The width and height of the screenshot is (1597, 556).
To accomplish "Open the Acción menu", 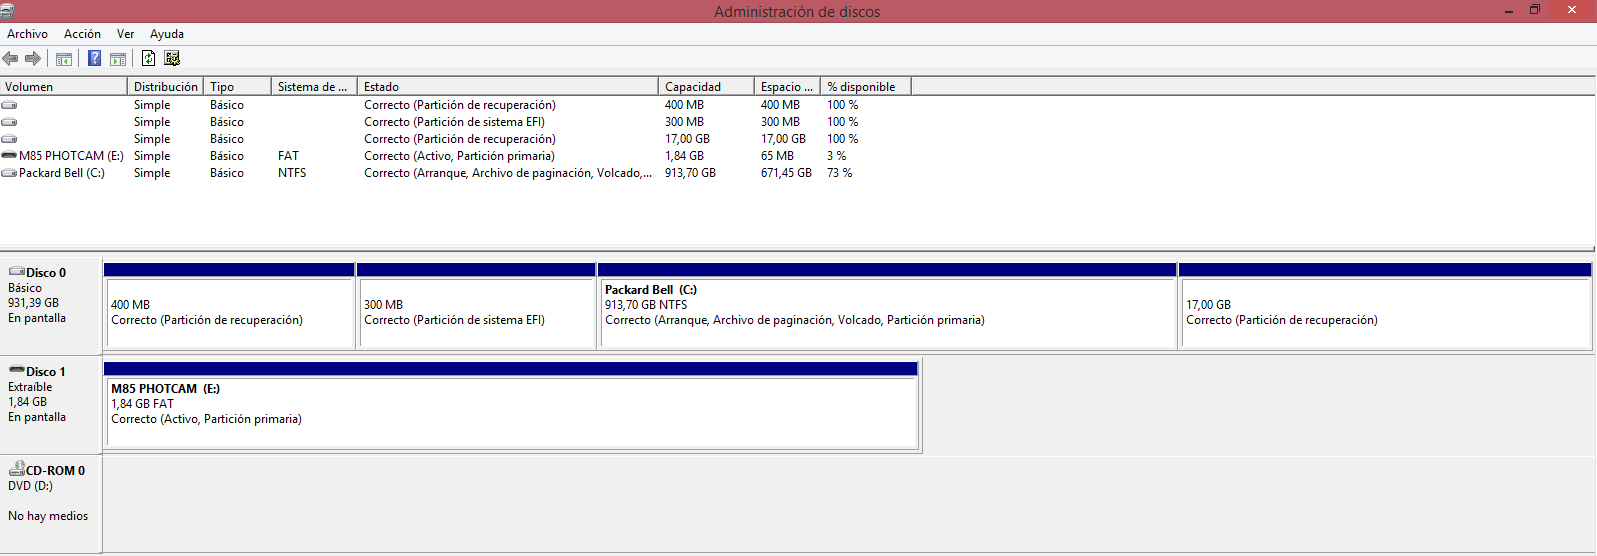I will pyautogui.click(x=82, y=34).
